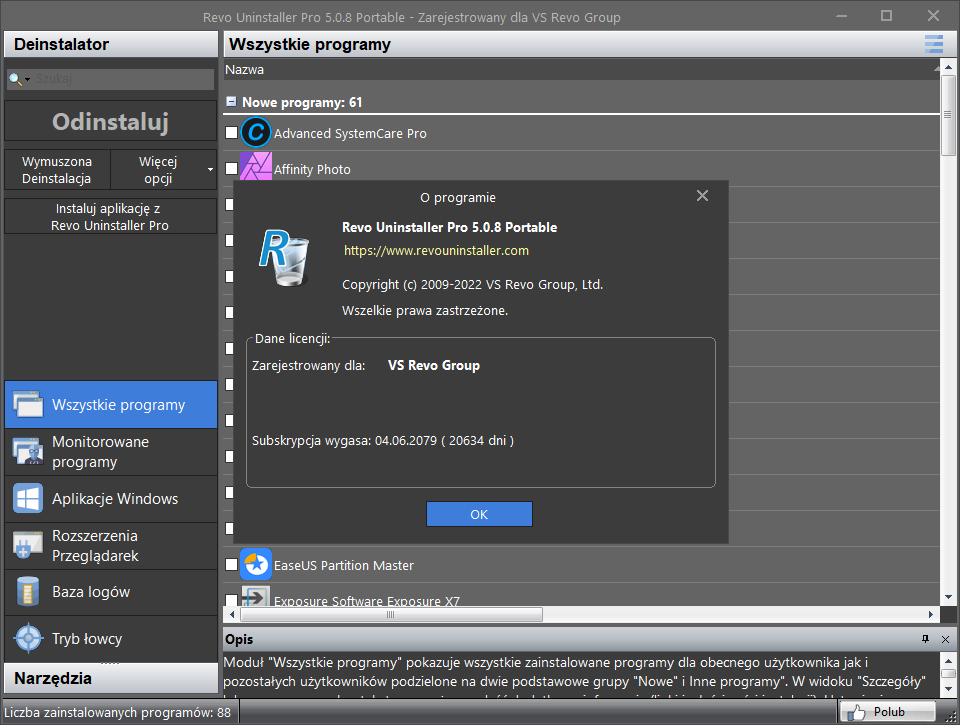The image size is (960, 725).
Task: Open Aplikacje Windows via its Windows logo icon
Action: coord(28,498)
